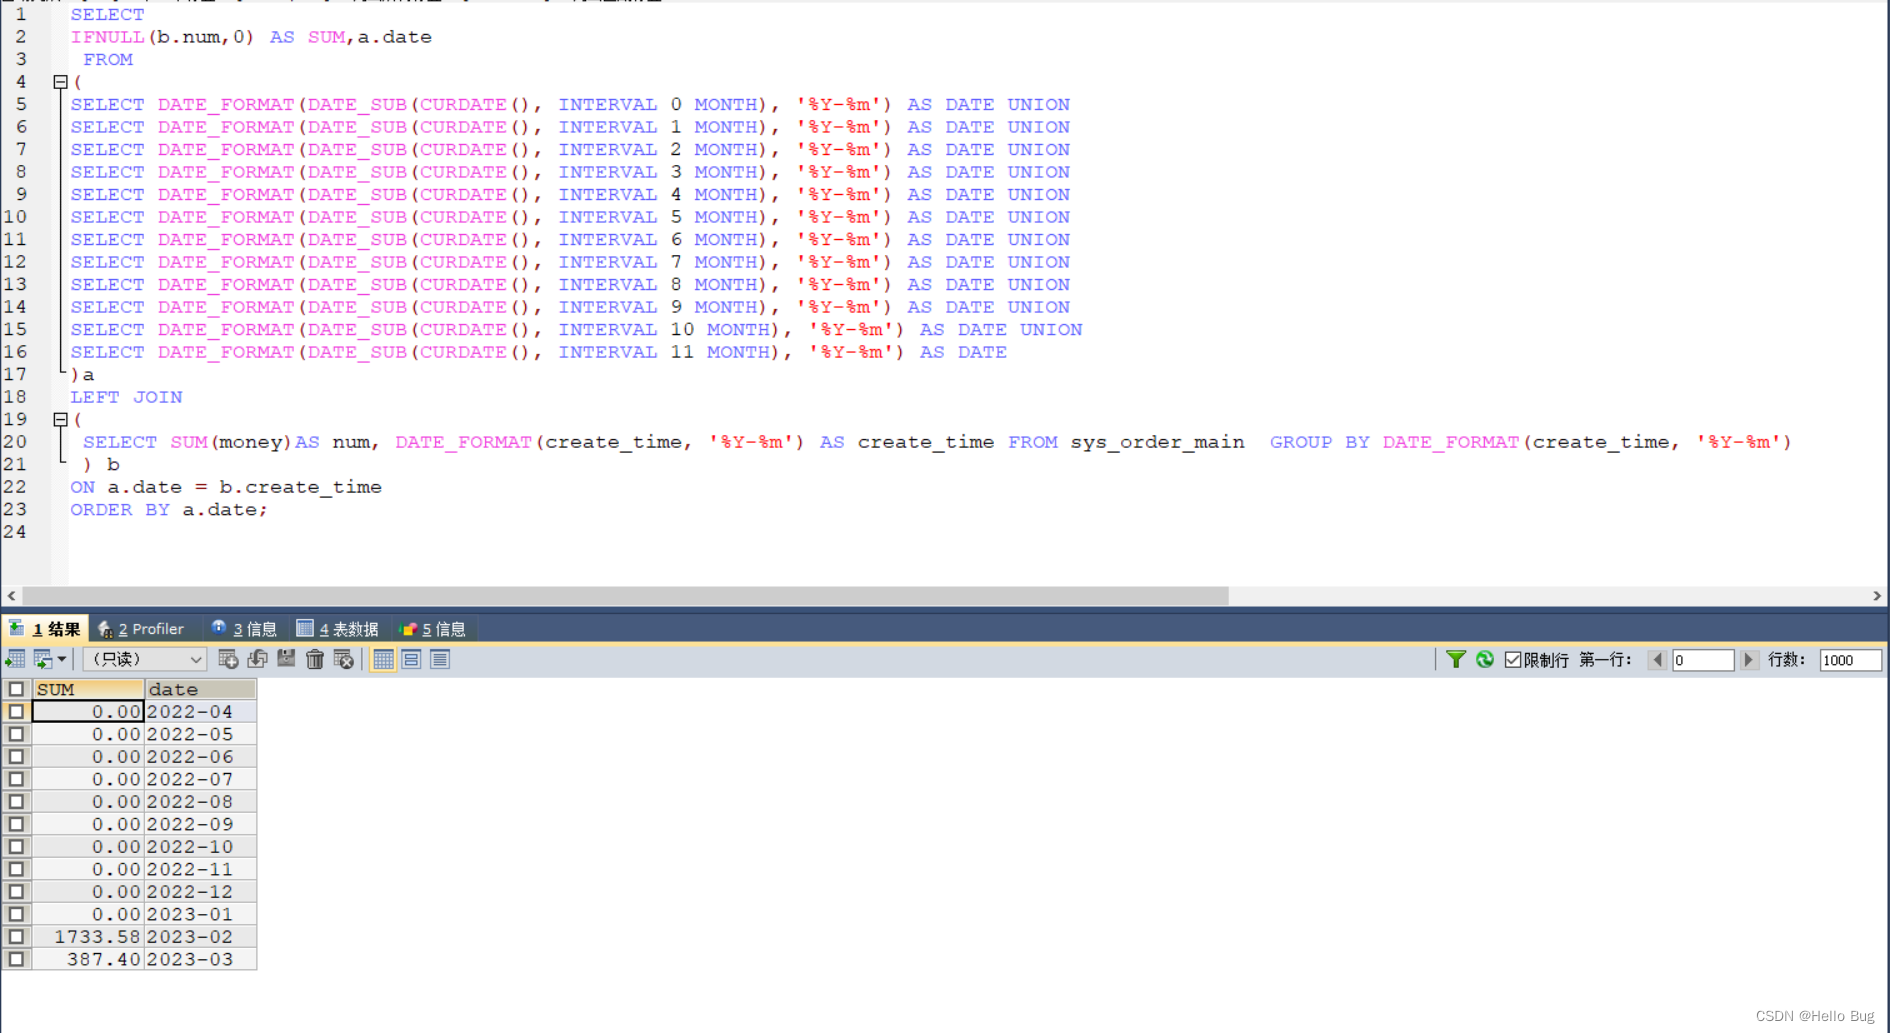This screenshot has width=1890, height=1033.
Task: Collapse the code fold at line 19
Action: [60, 420]
